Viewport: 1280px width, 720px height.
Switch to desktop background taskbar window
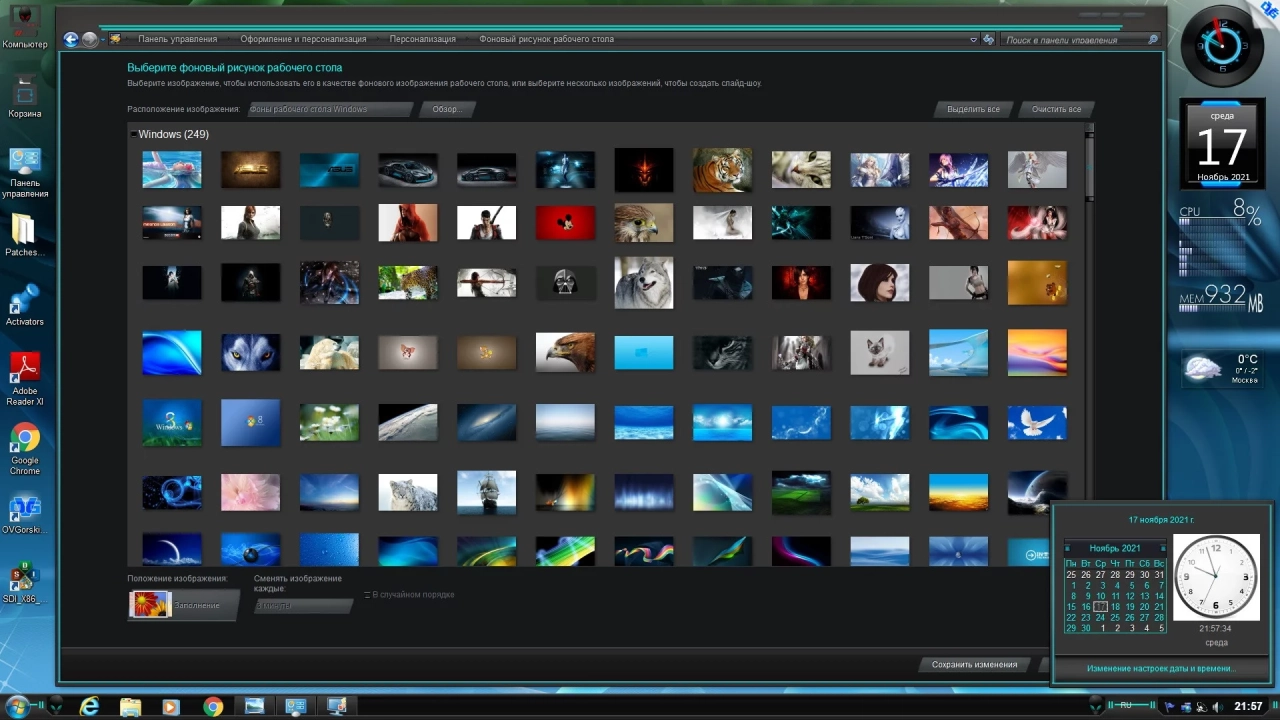[x=254, y=706]
